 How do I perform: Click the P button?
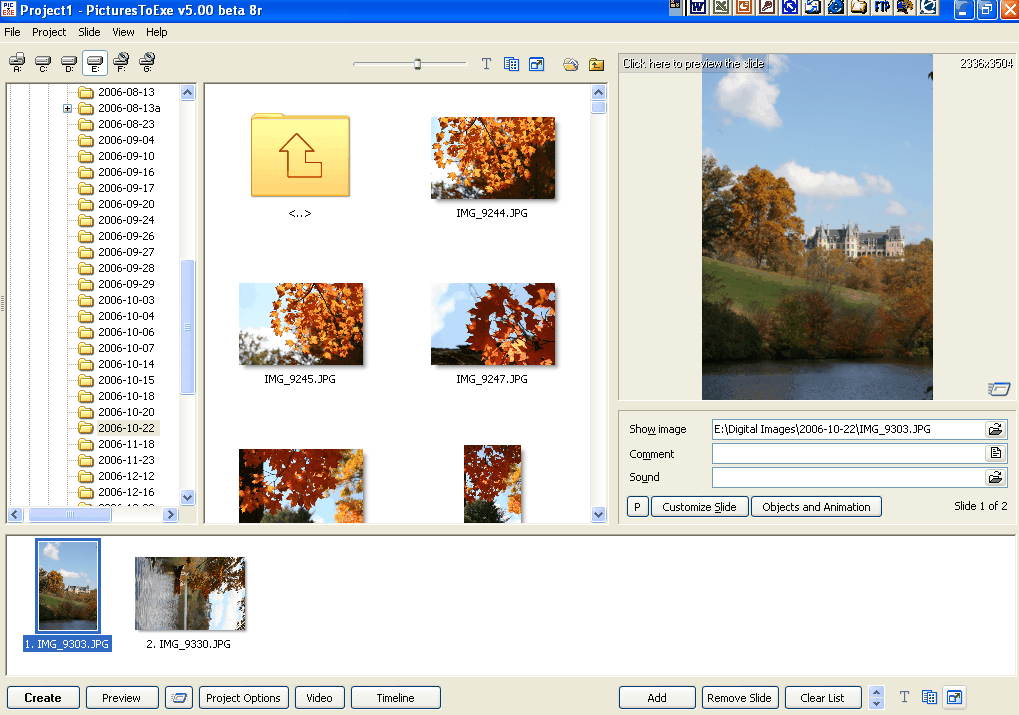[638, 507]
